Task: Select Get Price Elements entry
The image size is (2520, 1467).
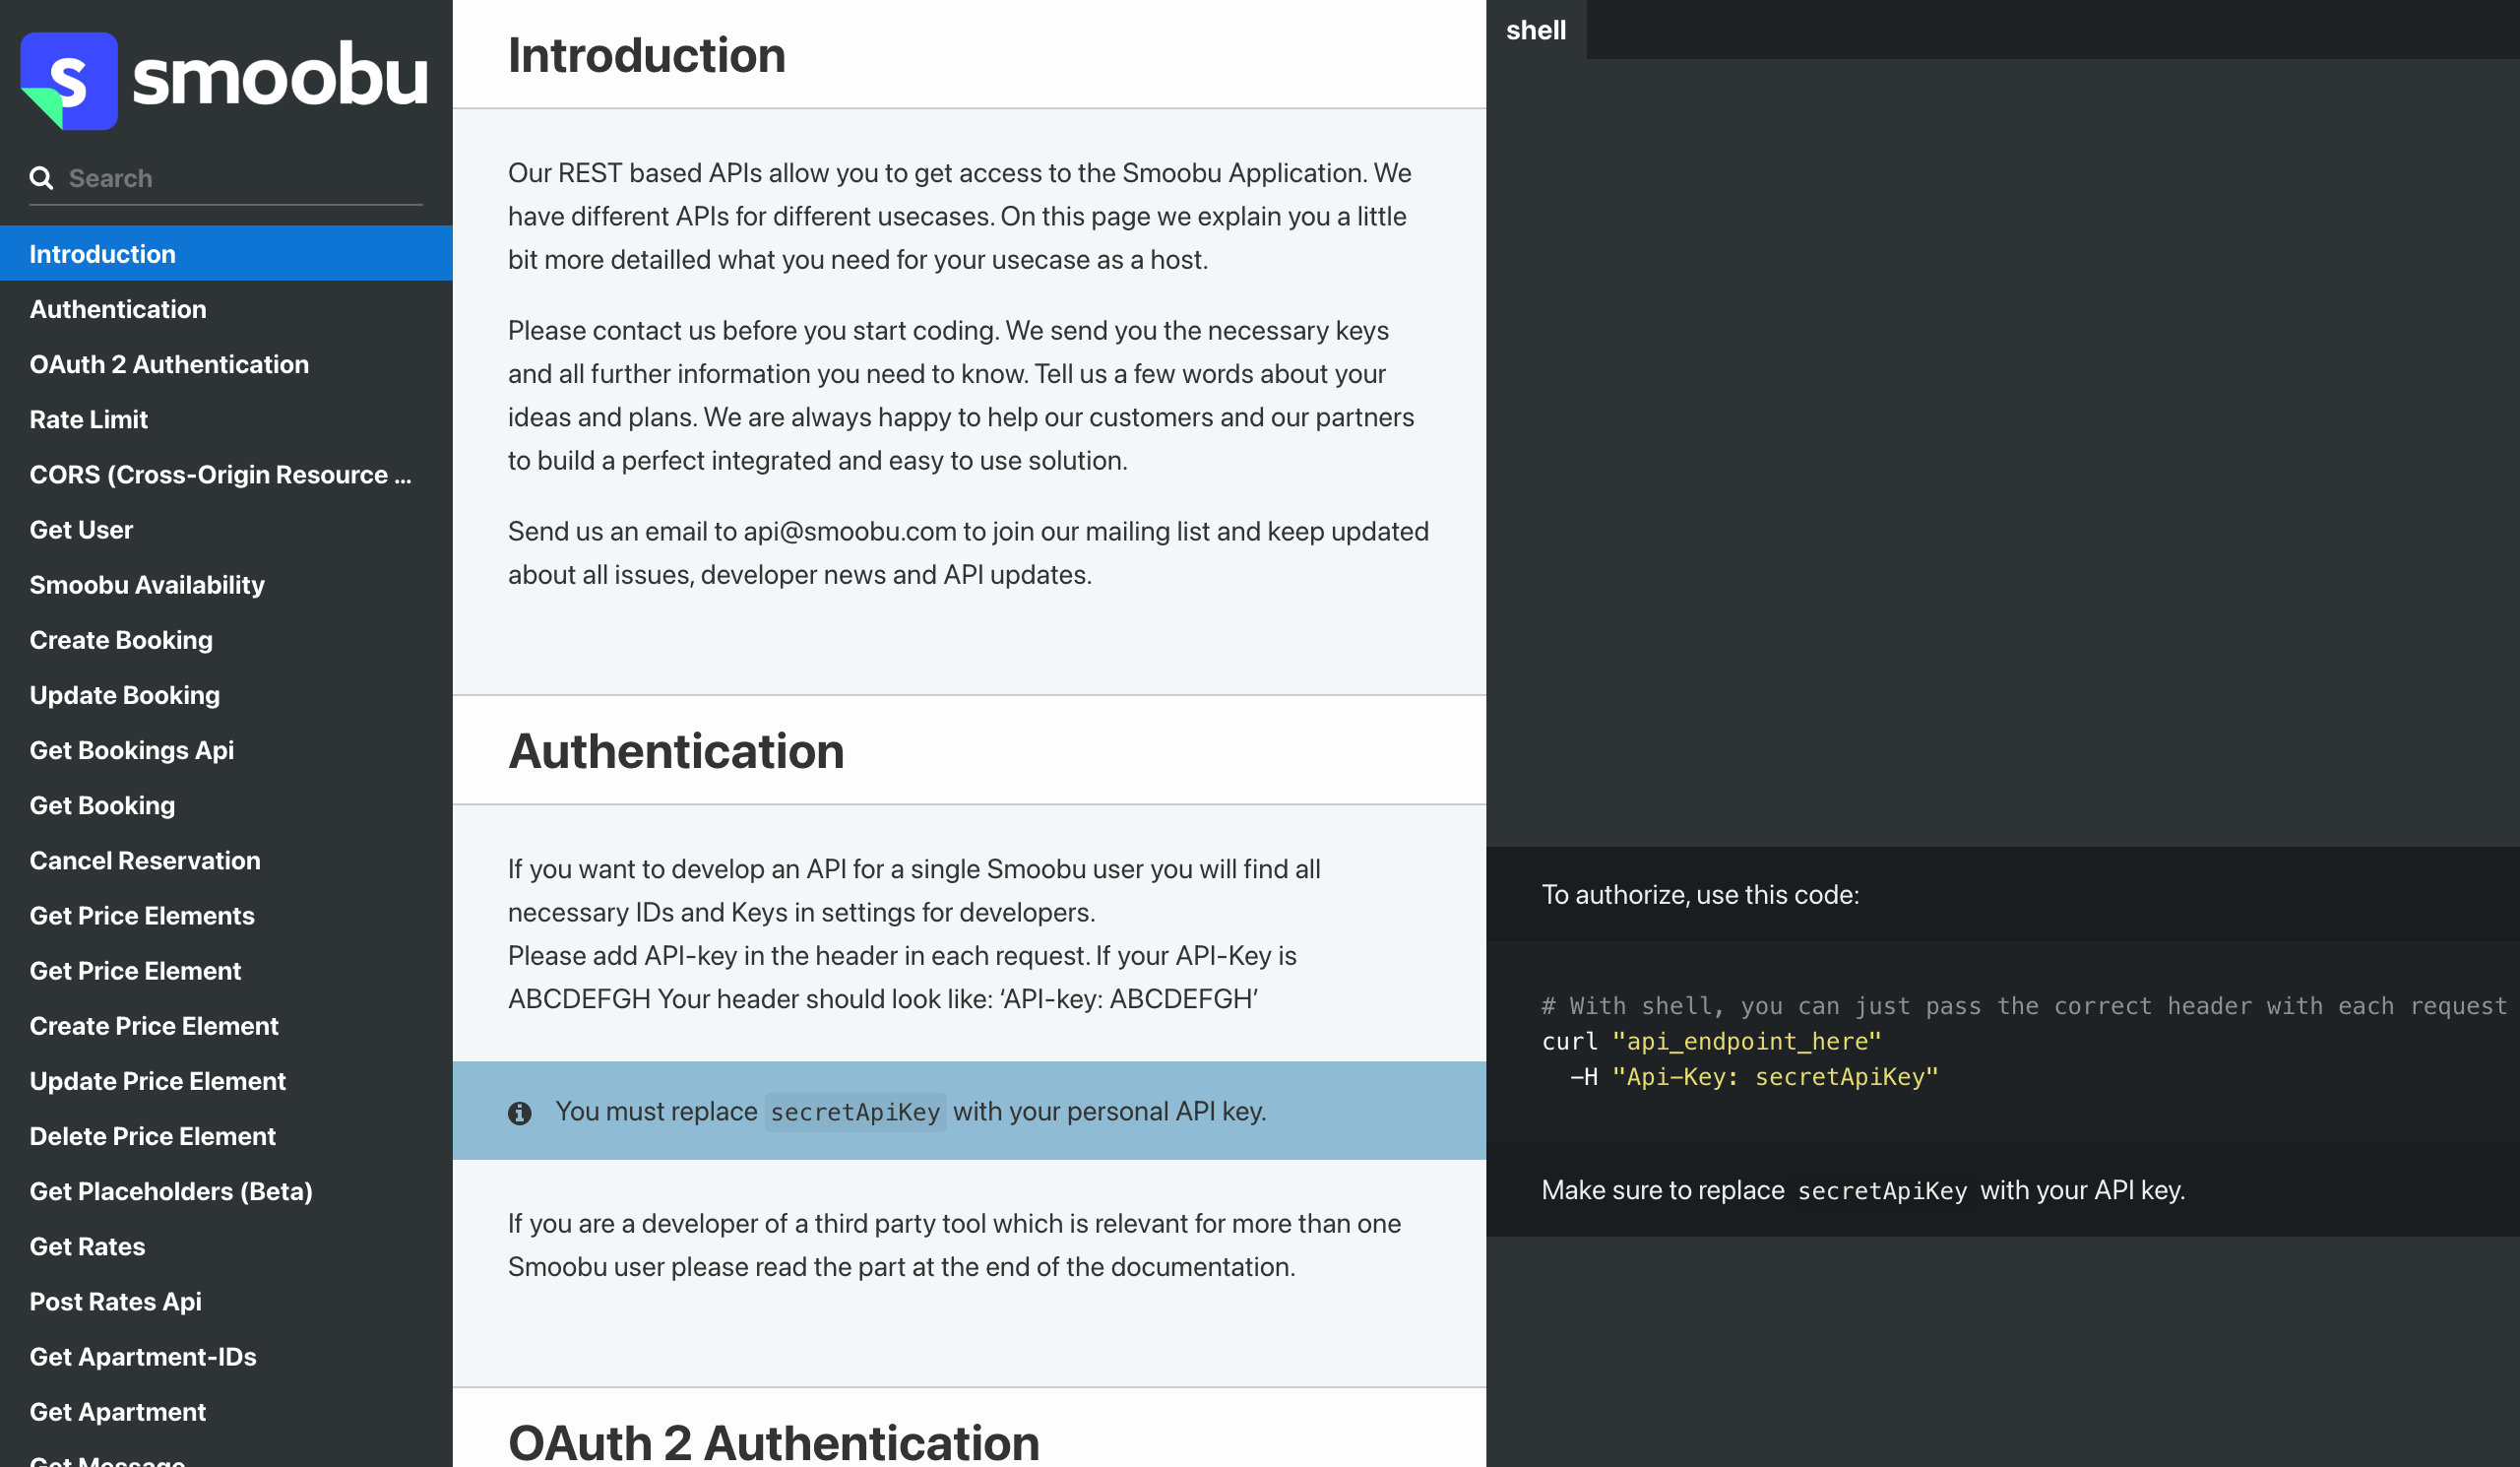Action: [226, 915]
